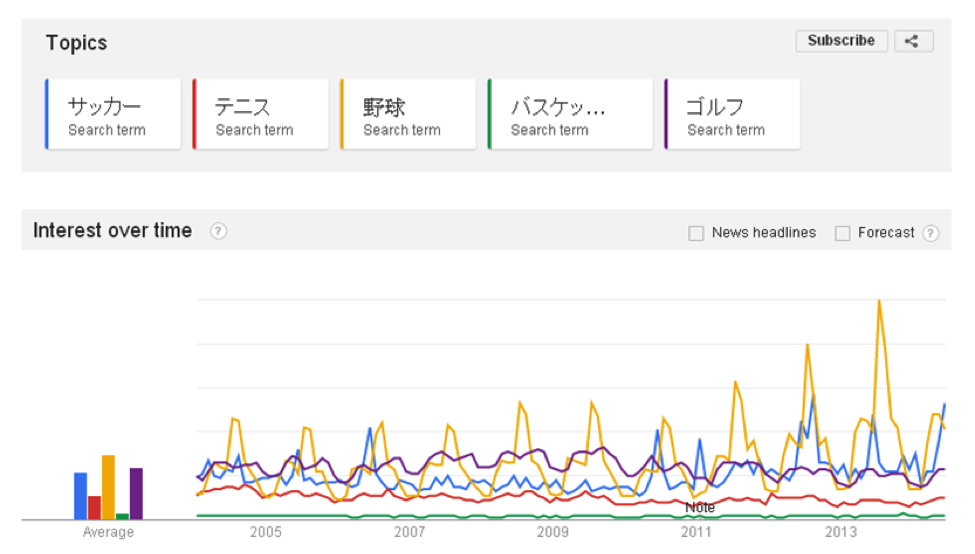Click the 2013 label on time axis
Viewport: 975px width, 554px height.
click(x=841, y=532)
